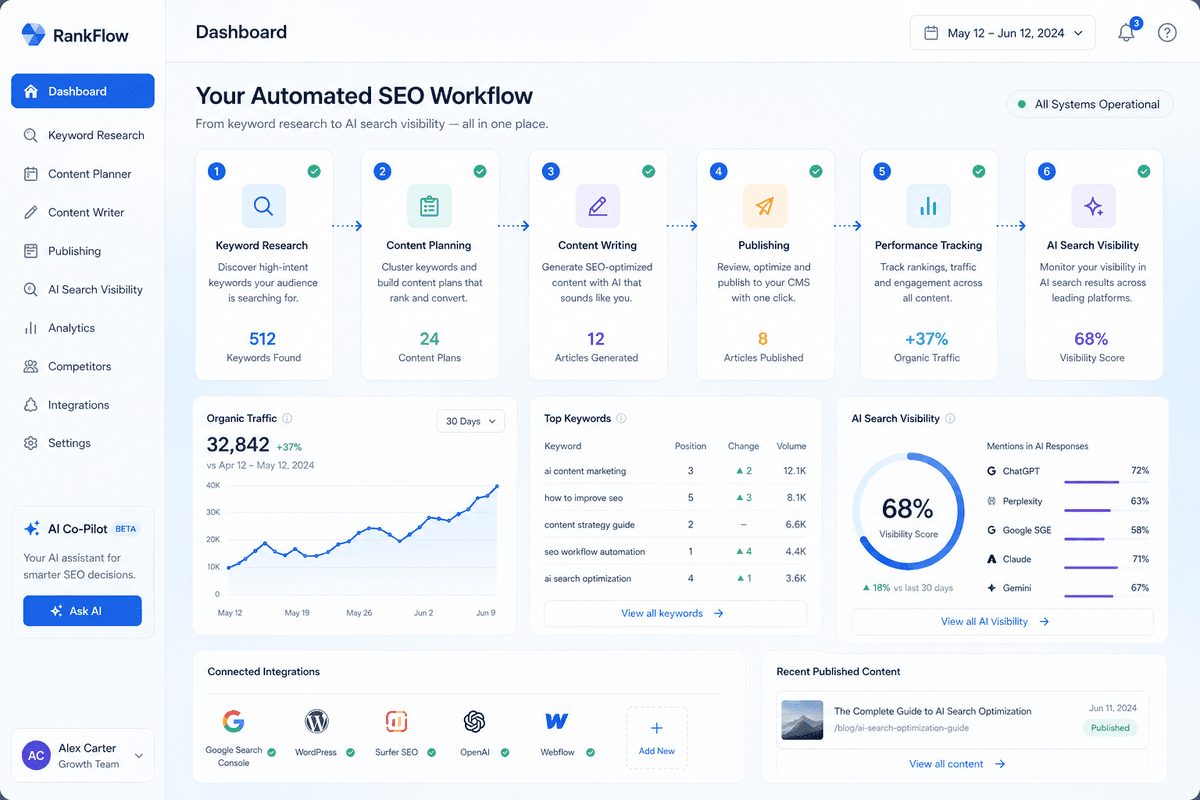The width and height of the screenshot is (1200, 800).
Task: Click connected check beside Webflow
Action: [591, 752]
